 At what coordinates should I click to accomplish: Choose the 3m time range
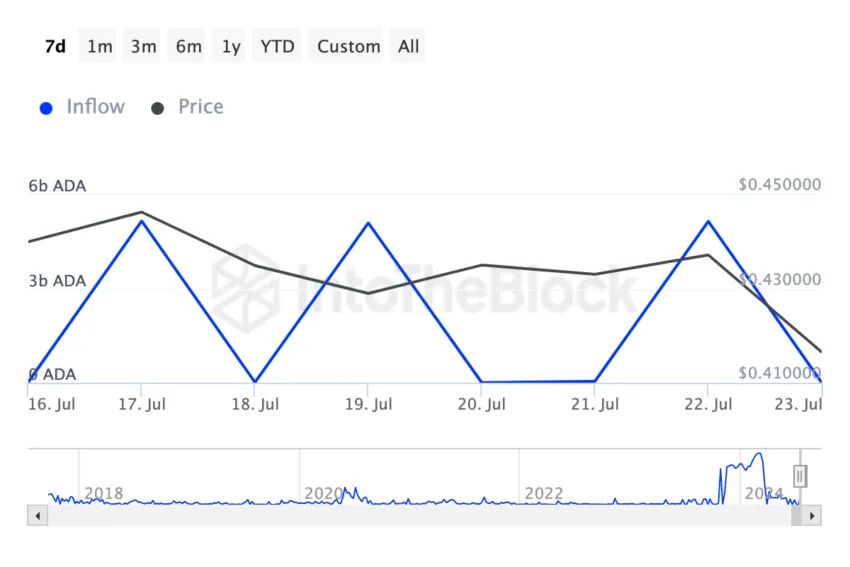pos(143,47)
